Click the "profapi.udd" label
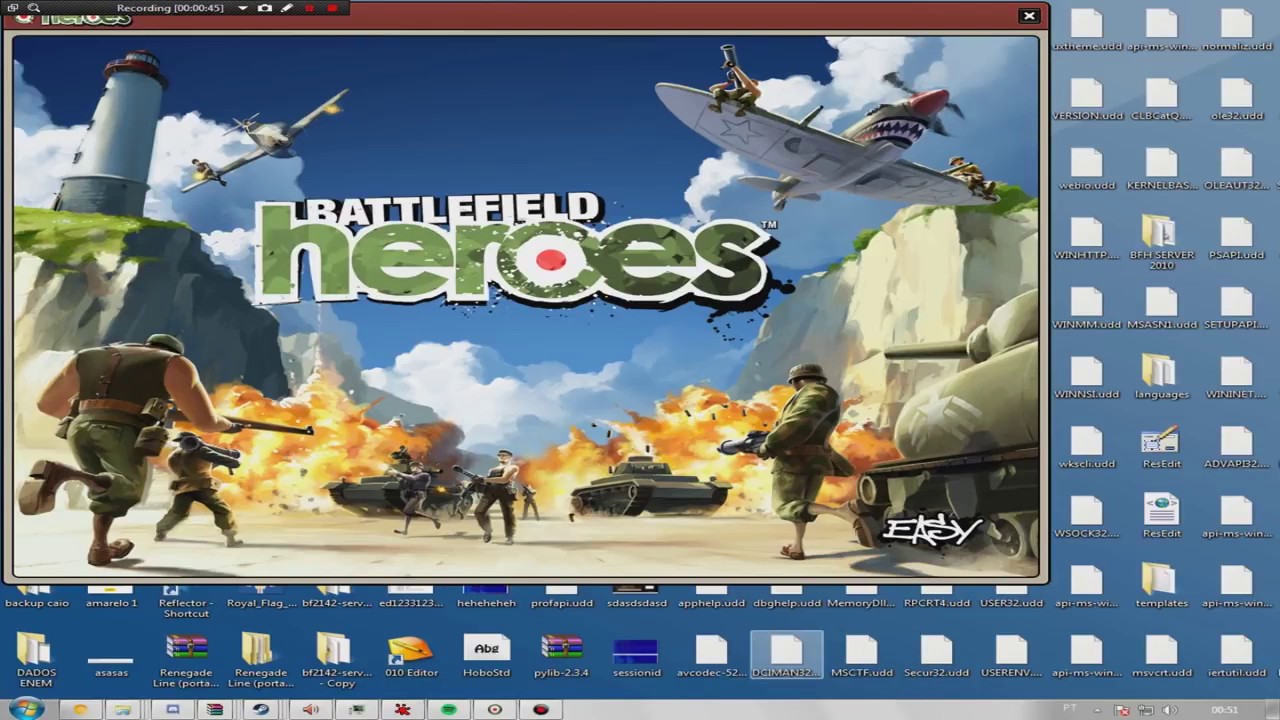This screenshot has height=720, width=1280. (561, 603)
